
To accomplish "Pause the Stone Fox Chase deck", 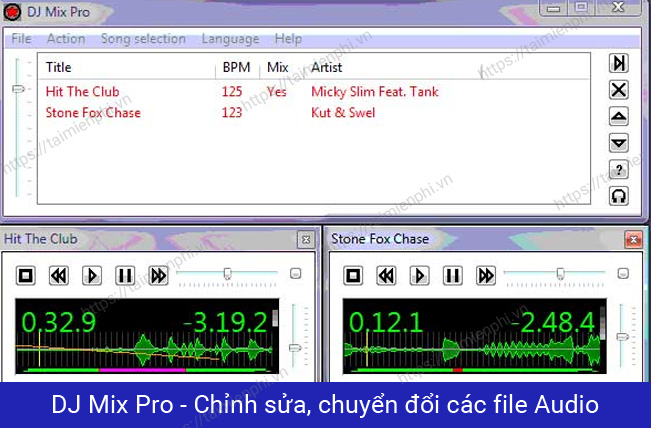I will pyautogui.click(x=453, y=276).
